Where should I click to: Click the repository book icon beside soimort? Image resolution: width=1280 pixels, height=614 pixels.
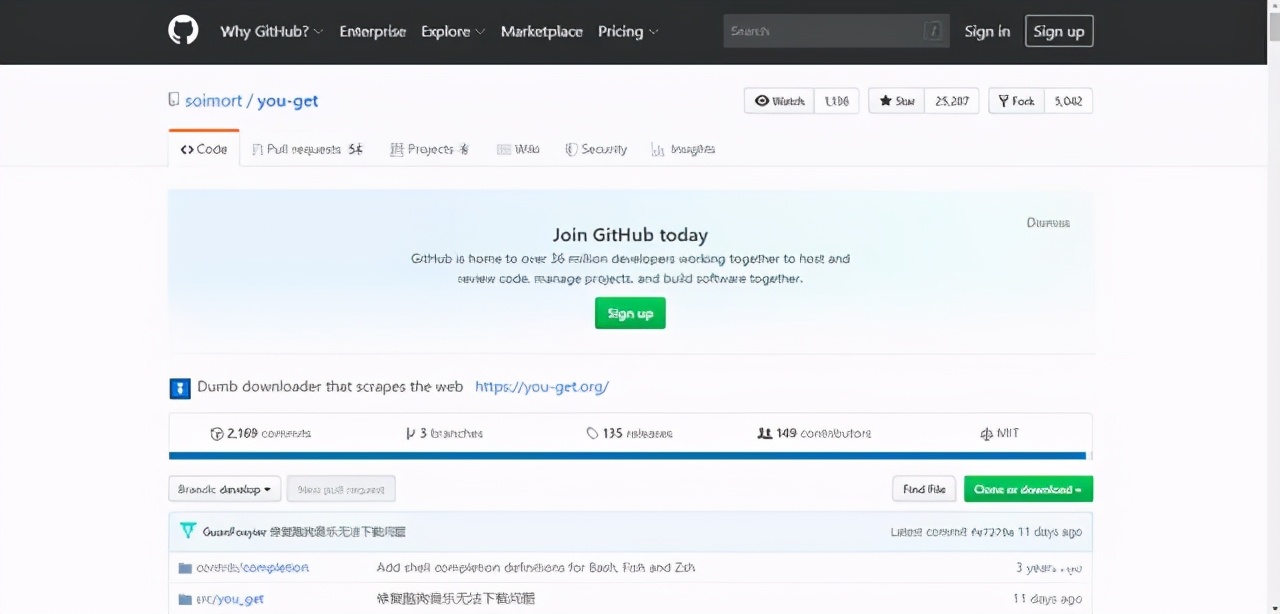(174, 100)
